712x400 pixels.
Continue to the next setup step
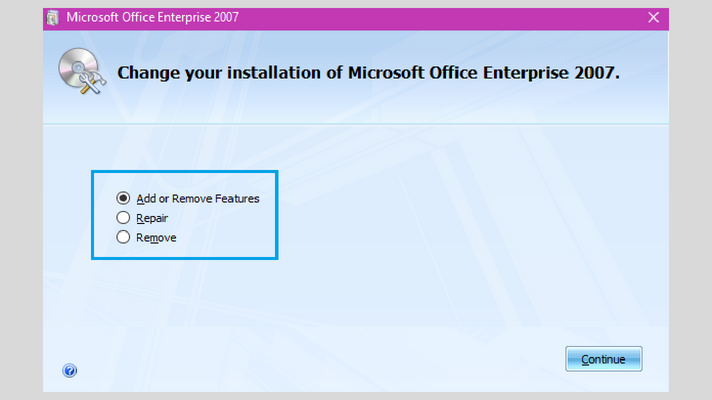click(603, 359)
